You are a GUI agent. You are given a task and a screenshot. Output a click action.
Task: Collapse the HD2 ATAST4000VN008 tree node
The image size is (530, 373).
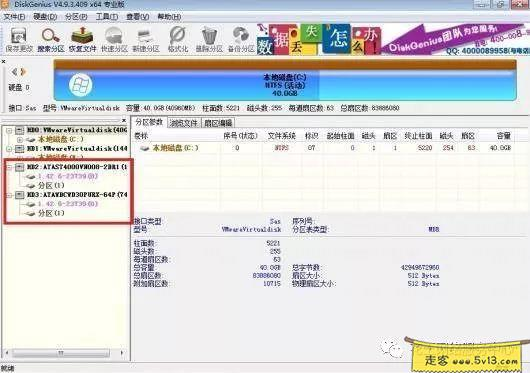click(x=9, y=167)
